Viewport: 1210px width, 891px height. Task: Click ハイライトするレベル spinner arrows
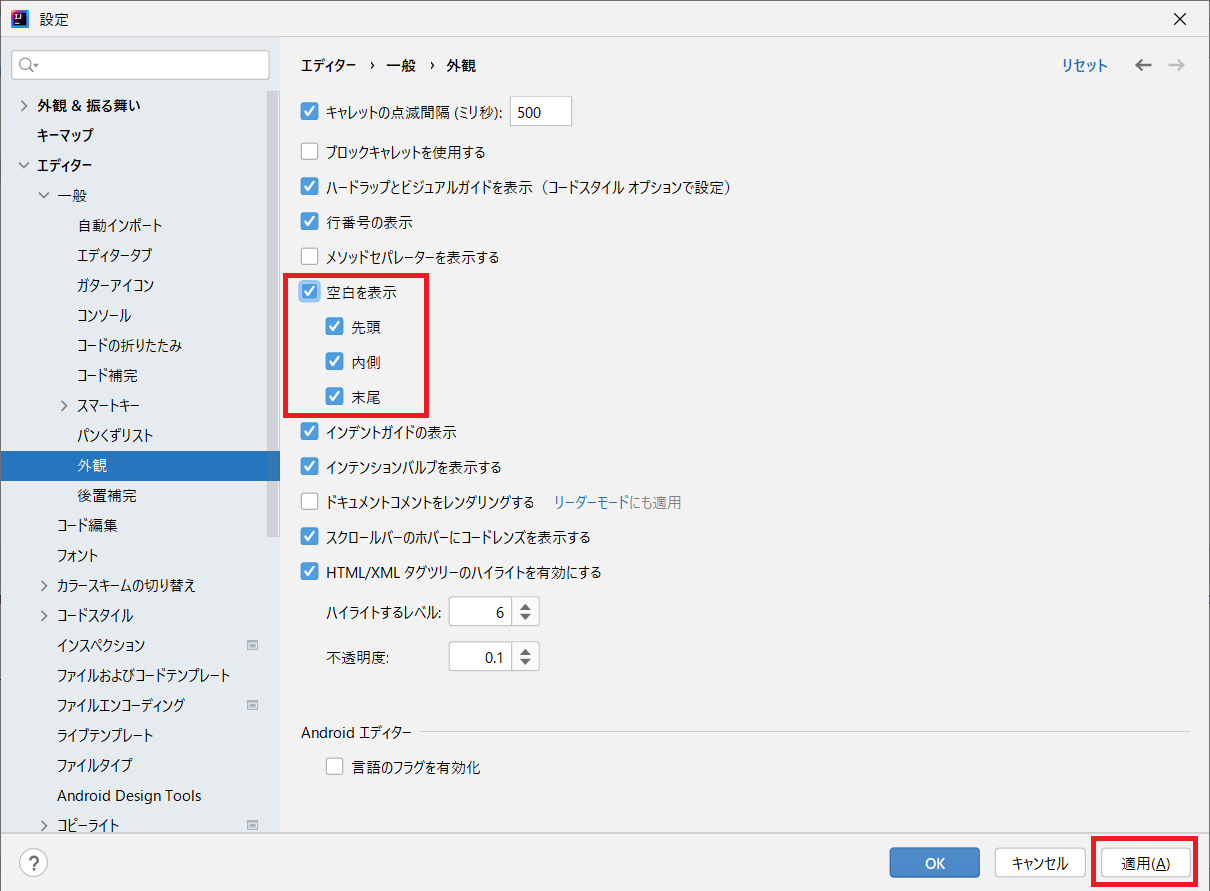pyautogui.click(x=526, y=612)
